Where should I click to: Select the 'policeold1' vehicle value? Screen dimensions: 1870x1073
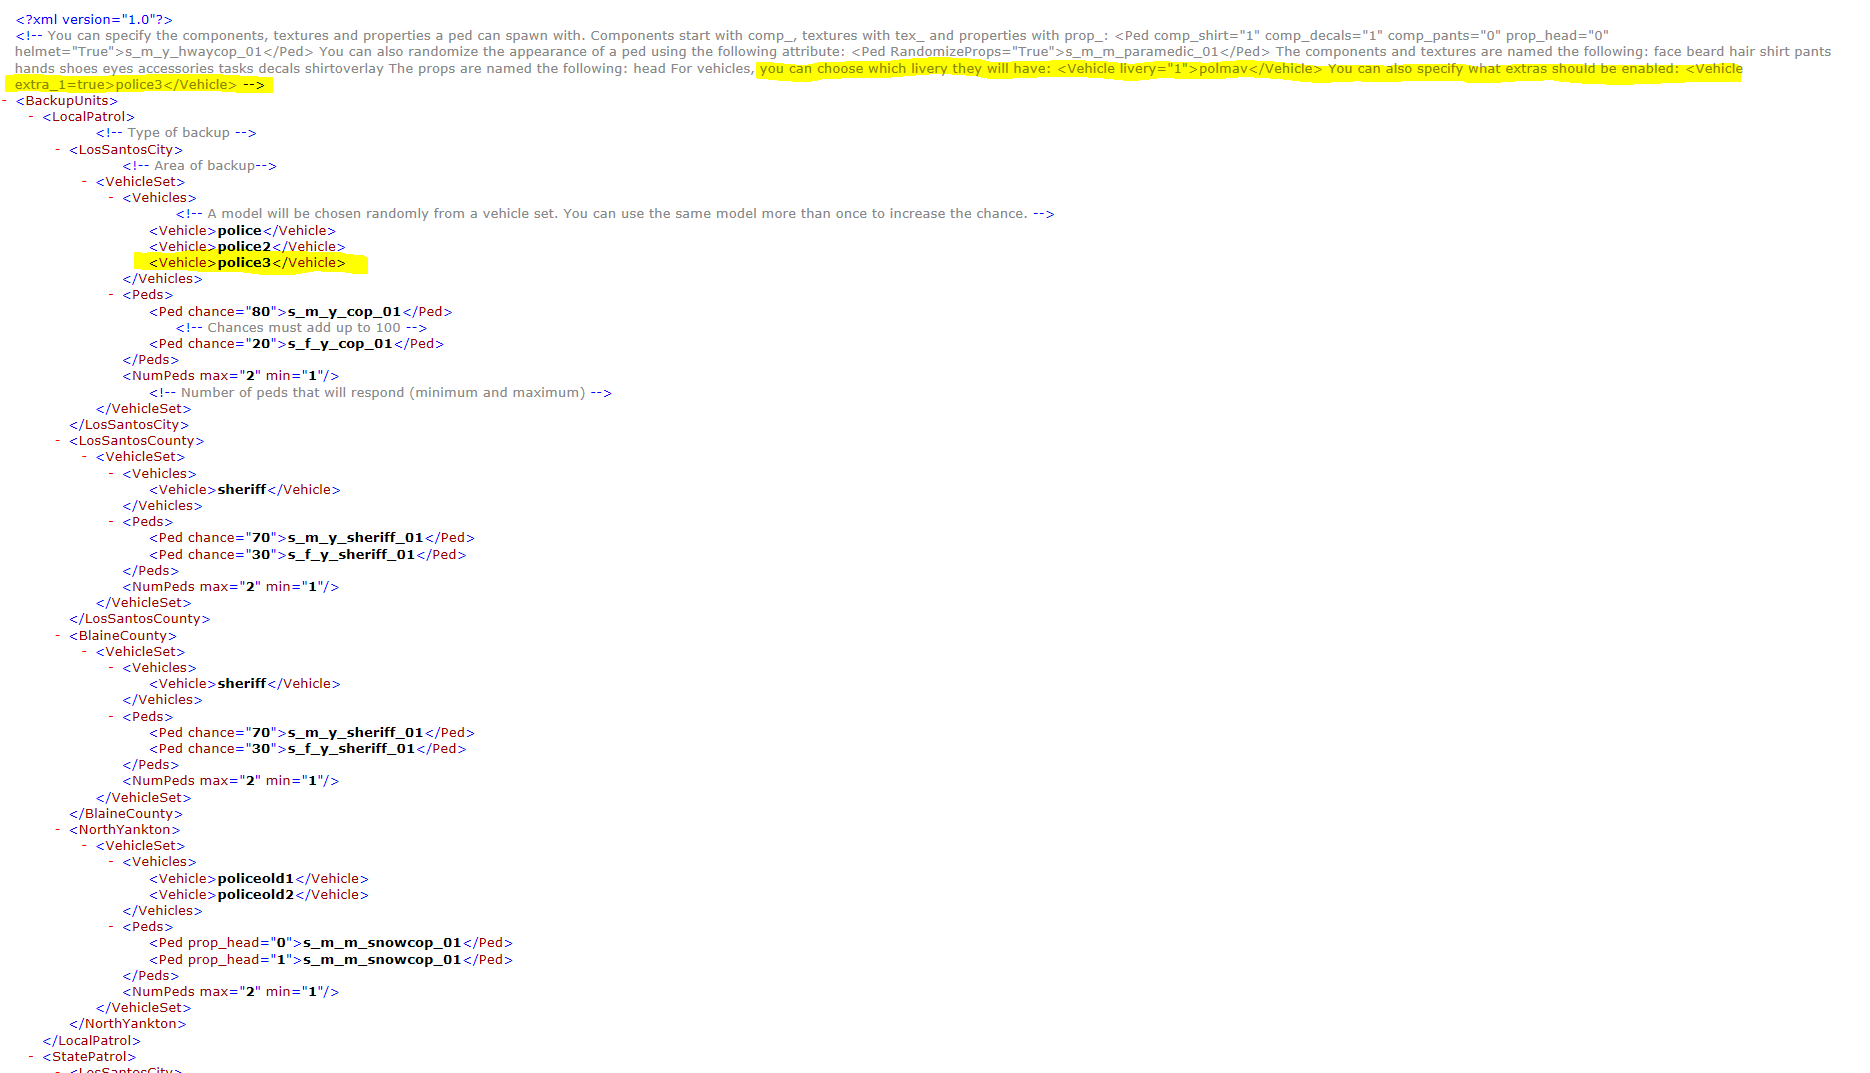point(256,879)
